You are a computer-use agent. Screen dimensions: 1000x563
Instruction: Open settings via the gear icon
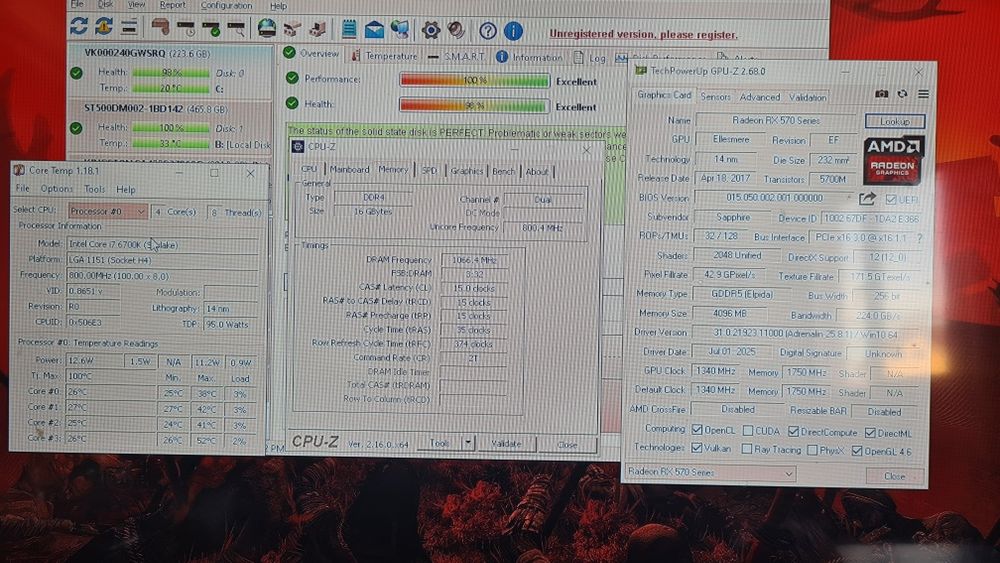click(x=430, y=29)
